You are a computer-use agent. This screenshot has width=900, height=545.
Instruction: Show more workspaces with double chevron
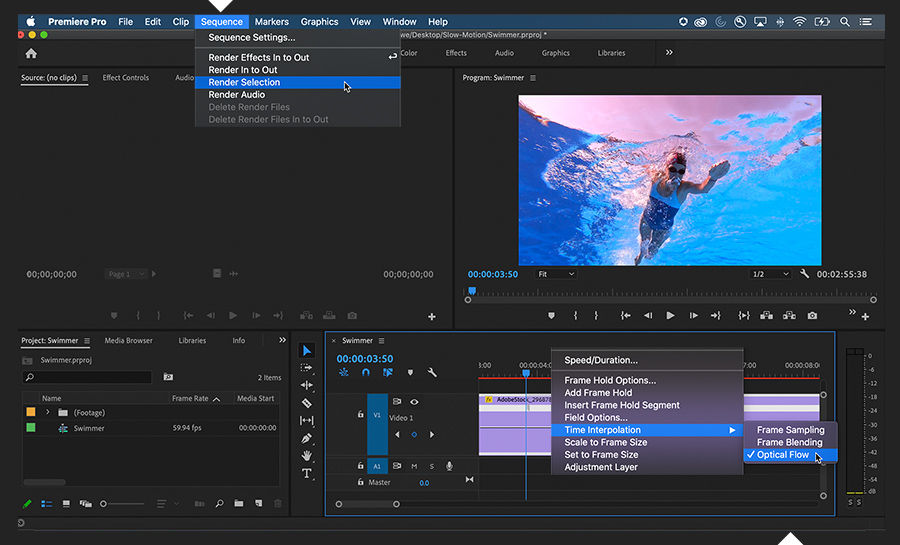pyautogui.click(x=669, y=52)
